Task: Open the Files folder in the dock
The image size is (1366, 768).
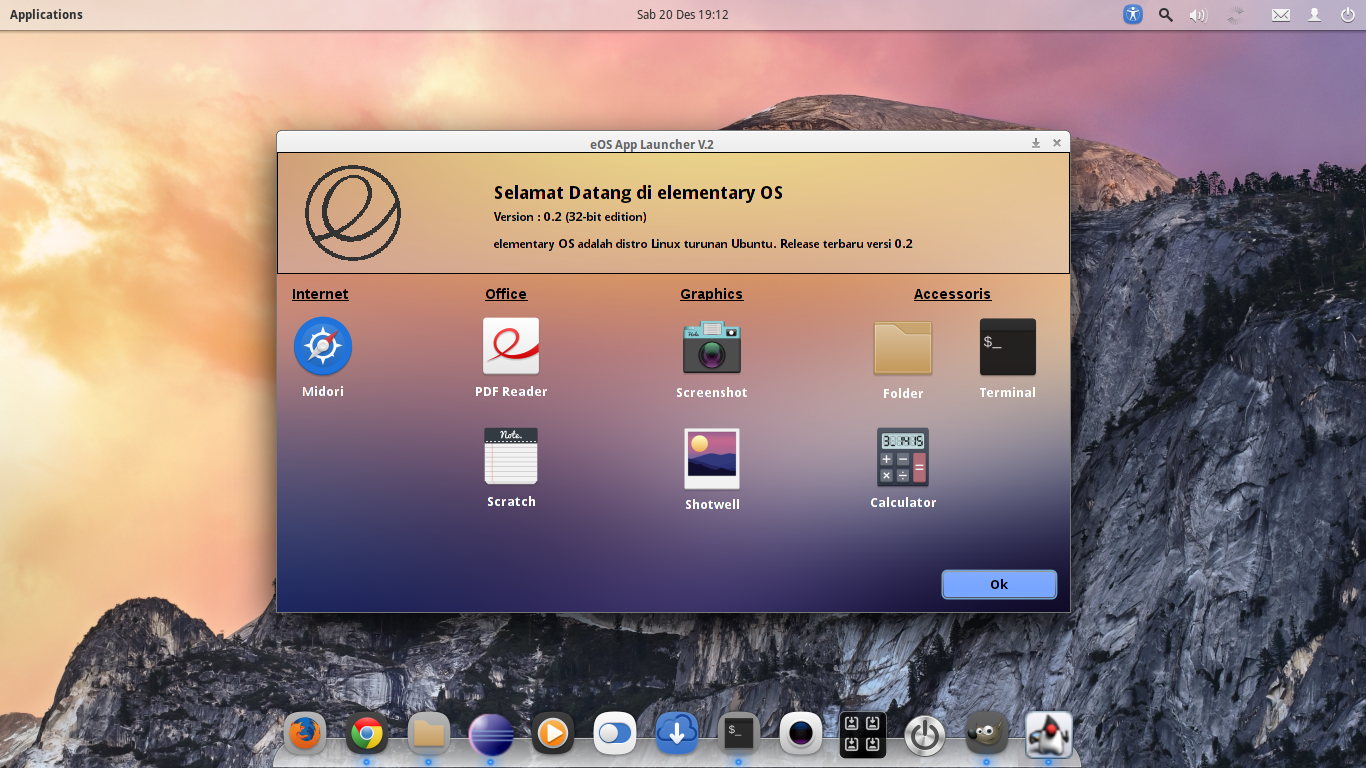Action: pyautogui.click(x=429, y=735)
